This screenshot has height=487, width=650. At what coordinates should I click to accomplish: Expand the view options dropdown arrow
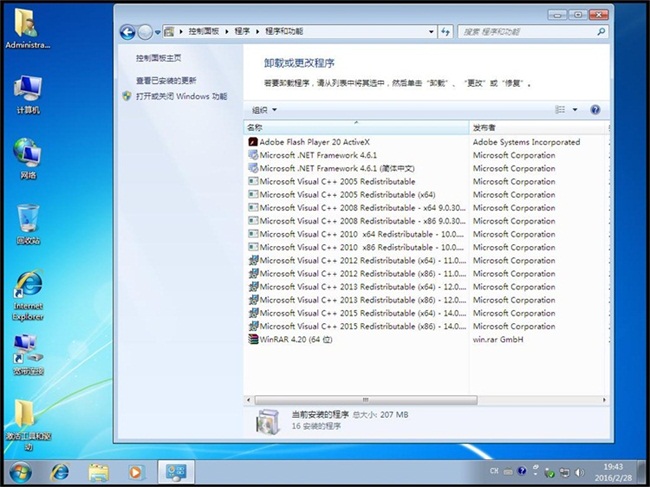pyautogui.click(x=575, y=110)
